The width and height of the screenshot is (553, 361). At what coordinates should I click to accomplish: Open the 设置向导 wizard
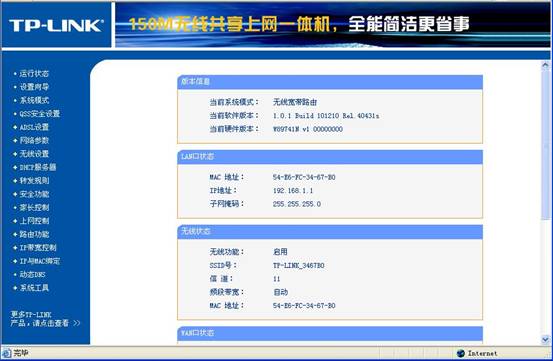(34, 87)
